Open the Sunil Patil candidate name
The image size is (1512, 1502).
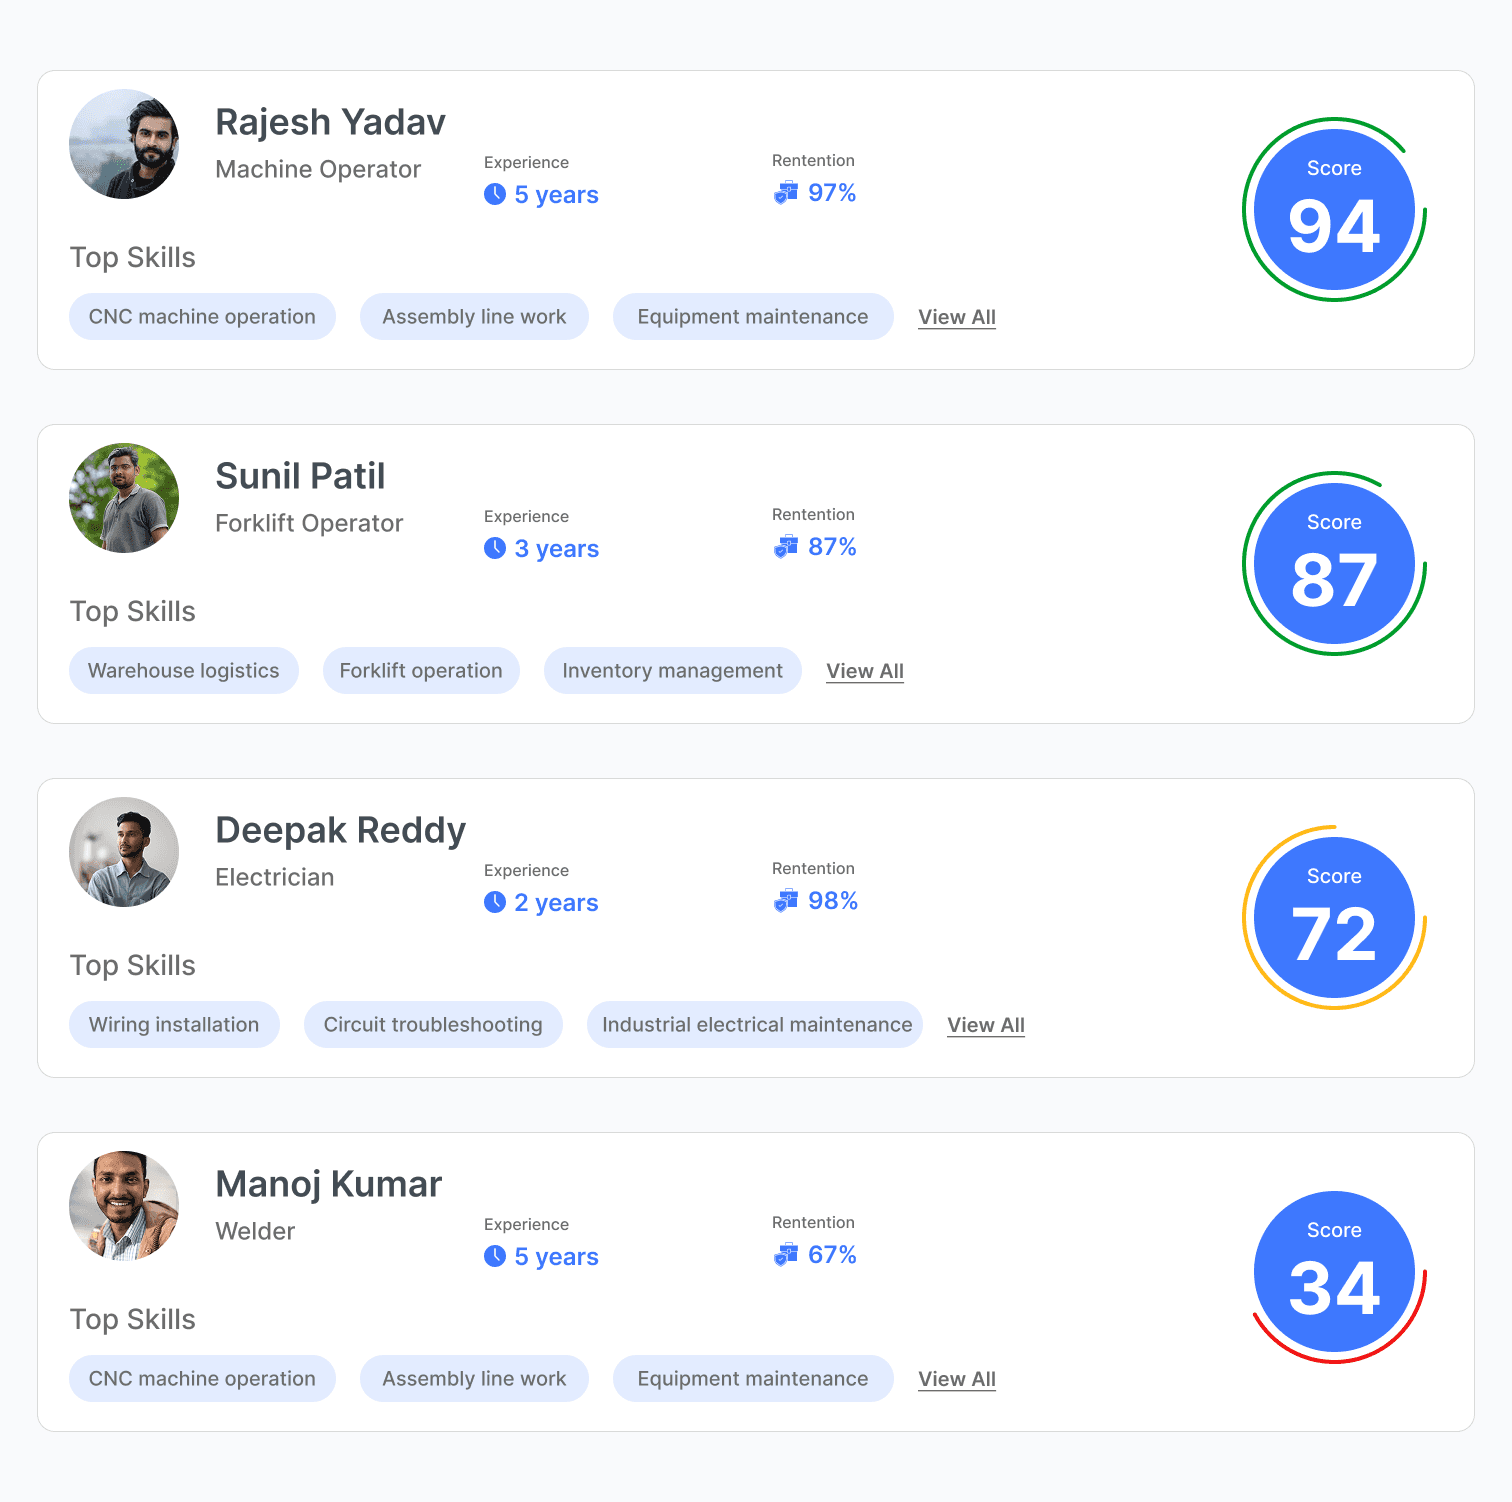(300, 476)
